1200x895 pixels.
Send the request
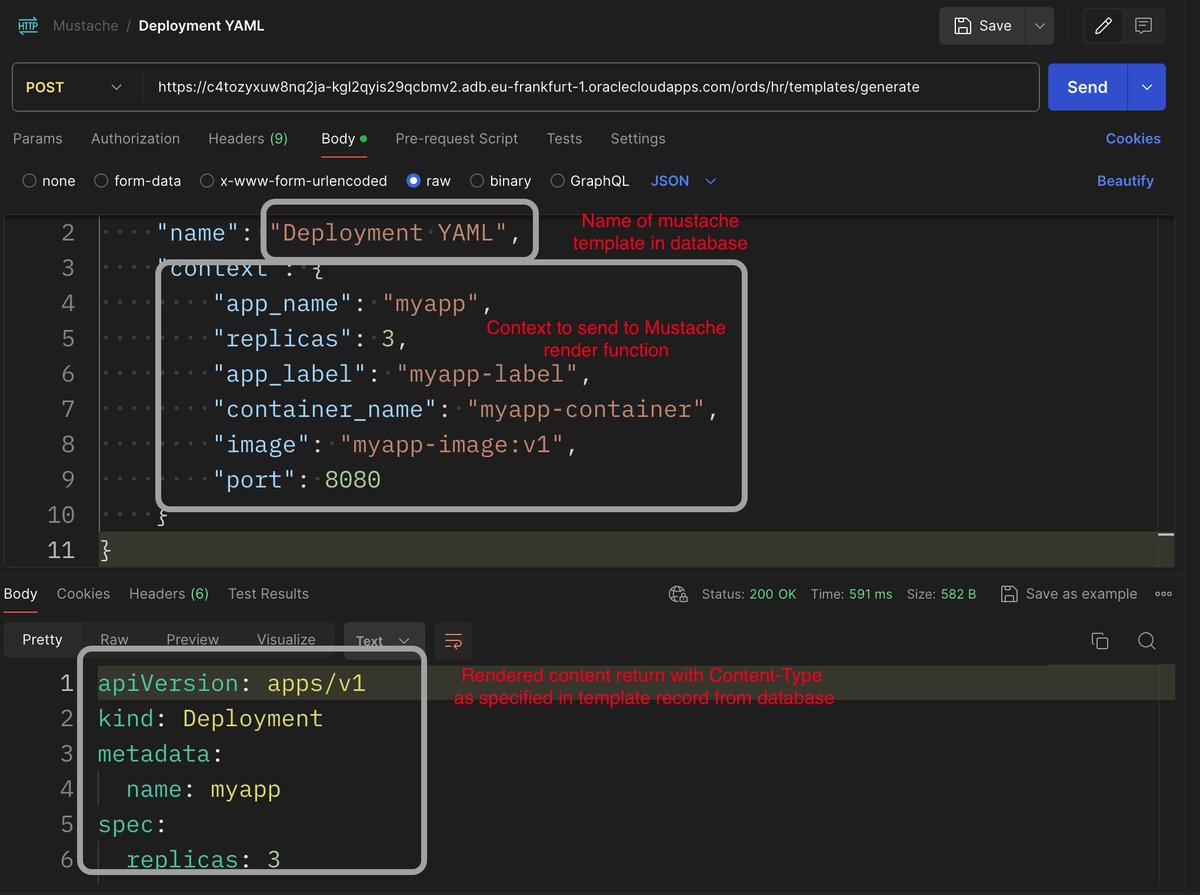tap(1087, 87)
